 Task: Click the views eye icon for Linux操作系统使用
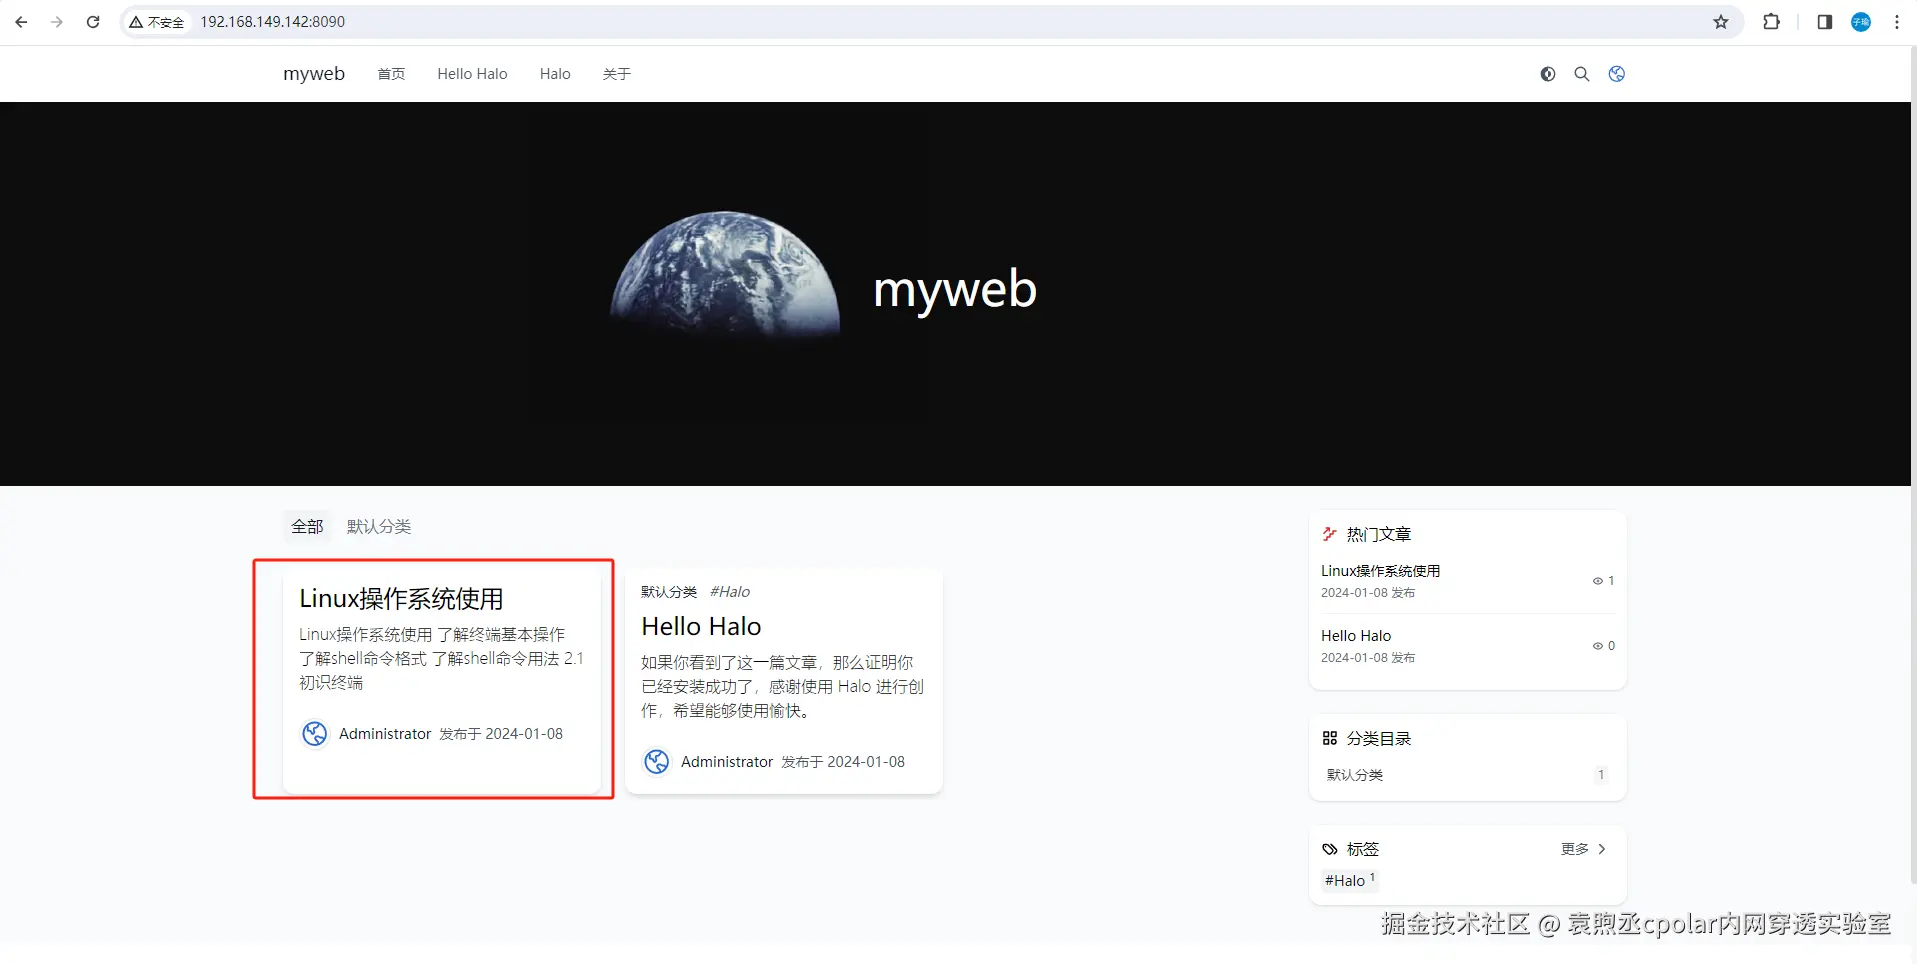click(x=1598, y=581)
